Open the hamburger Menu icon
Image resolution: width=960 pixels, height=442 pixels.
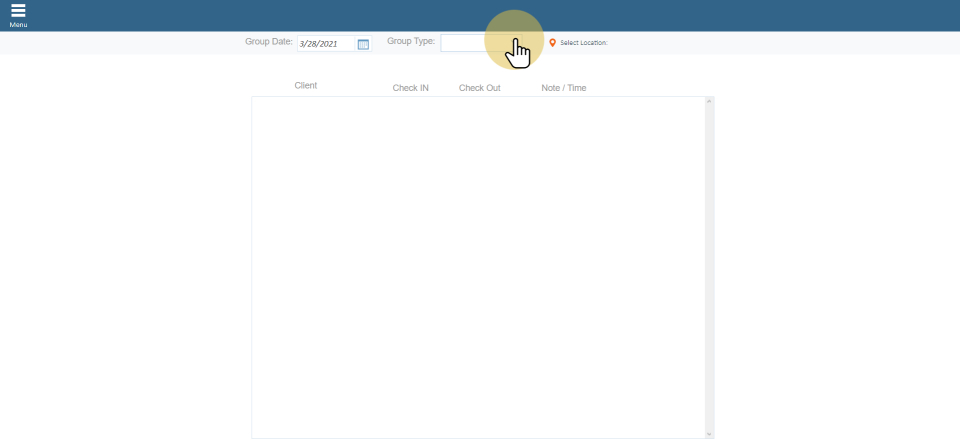click(x=18, y=11)
